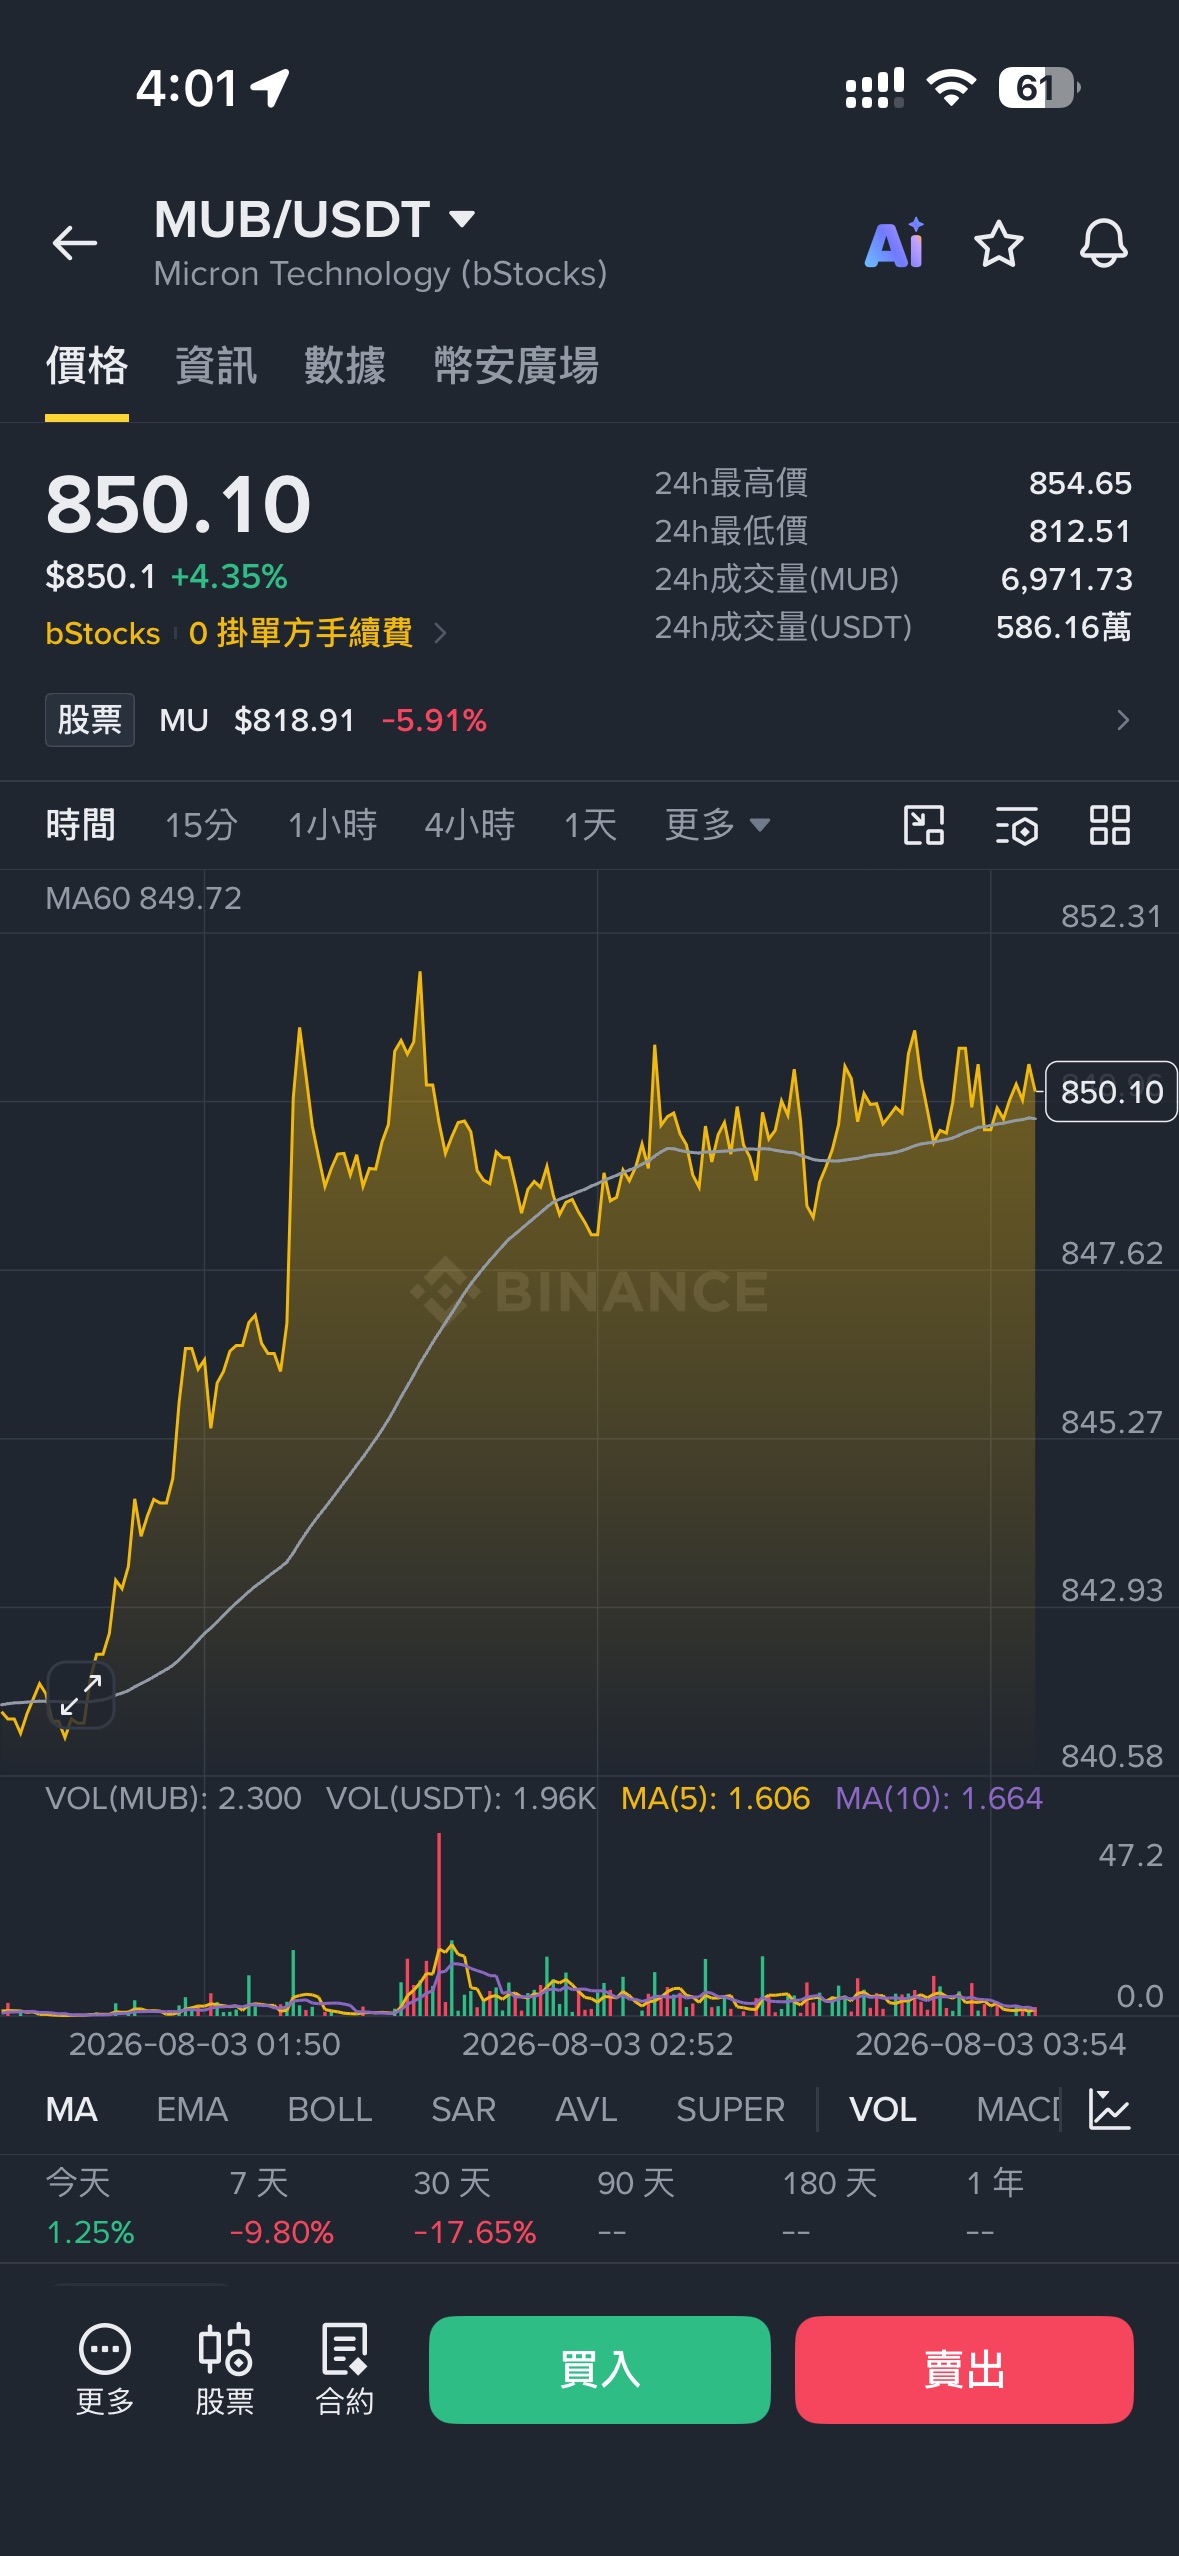Tap 0 掛單方手續費 link

pos(300,633)
